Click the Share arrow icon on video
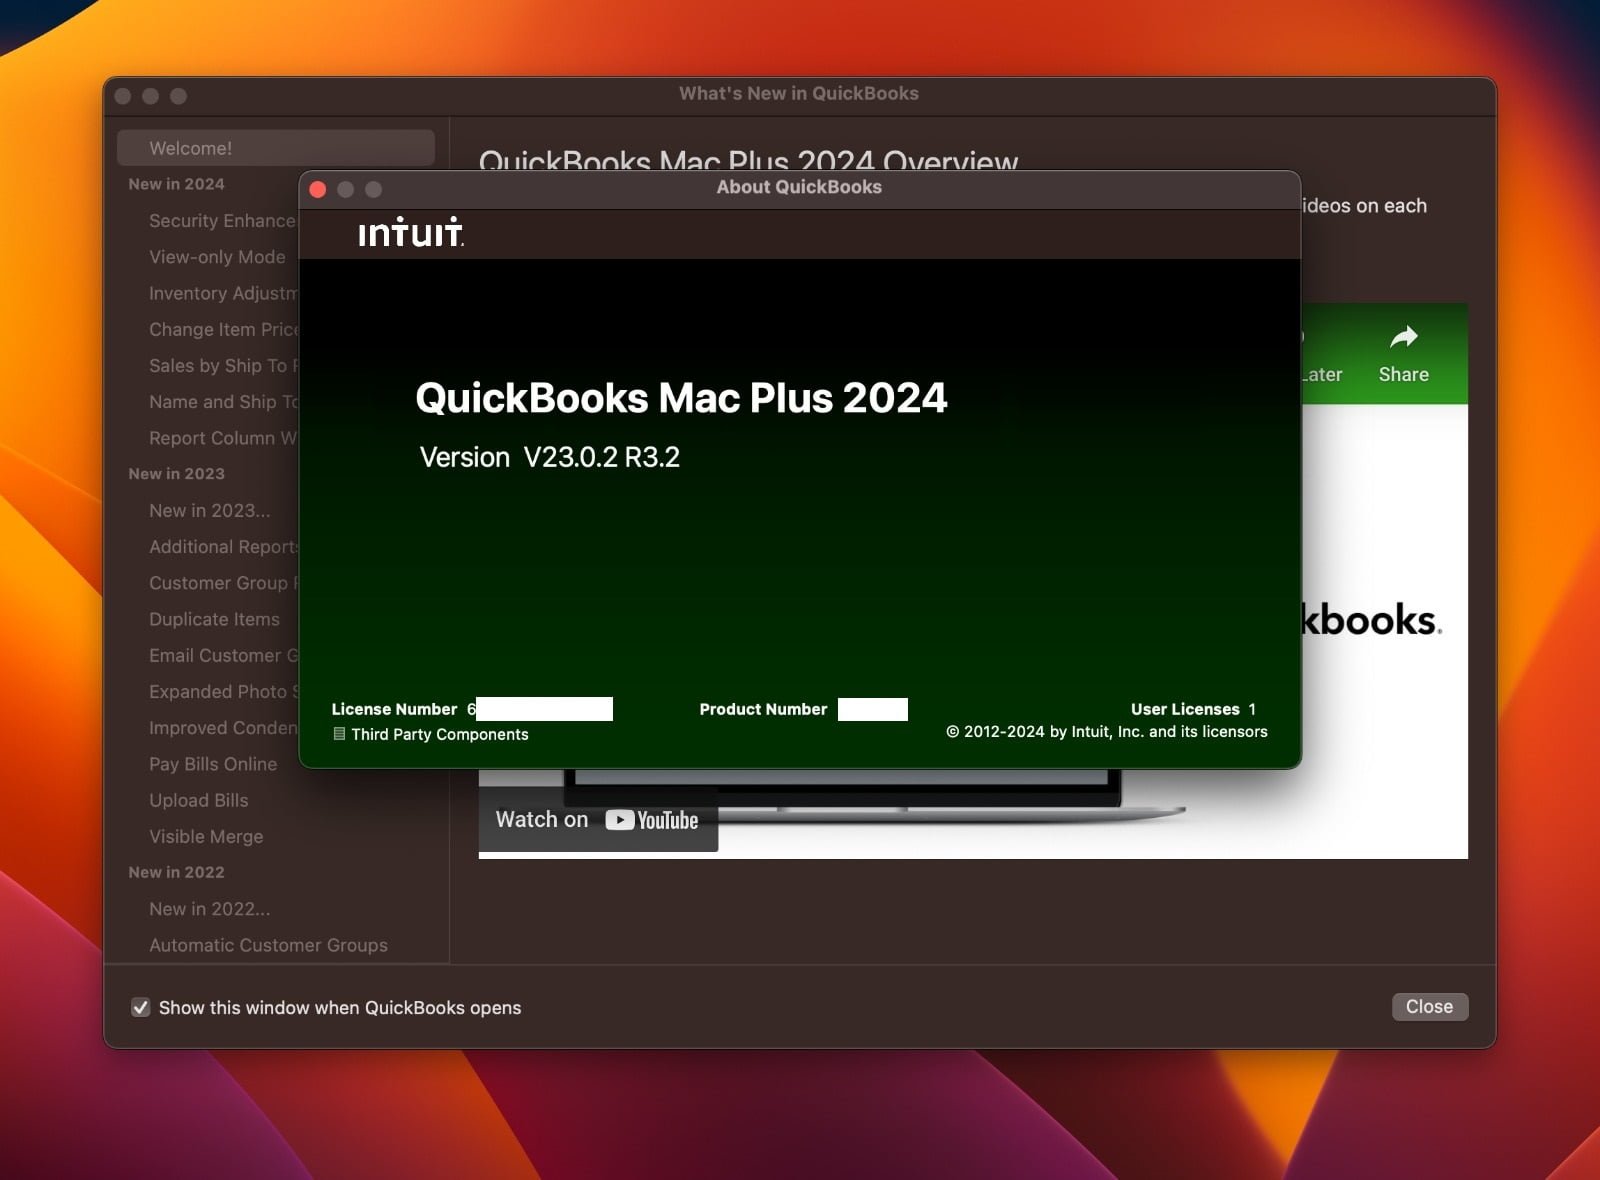The height and width of the screenshot is (1180, 1600). (x=1403, y=337)
